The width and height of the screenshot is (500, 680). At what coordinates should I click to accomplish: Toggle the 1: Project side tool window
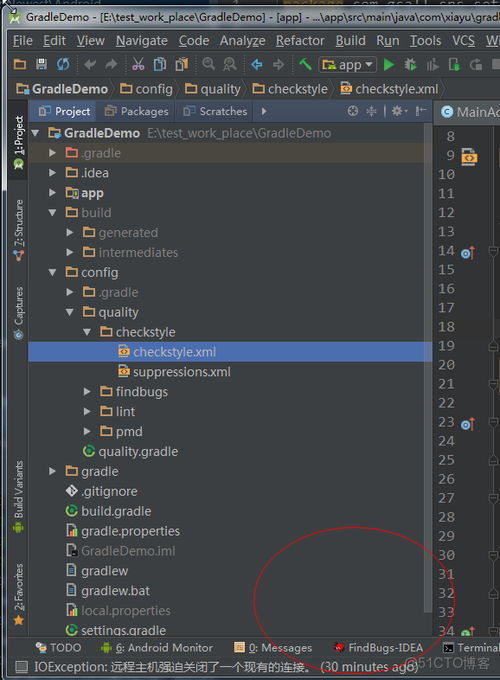19,142
